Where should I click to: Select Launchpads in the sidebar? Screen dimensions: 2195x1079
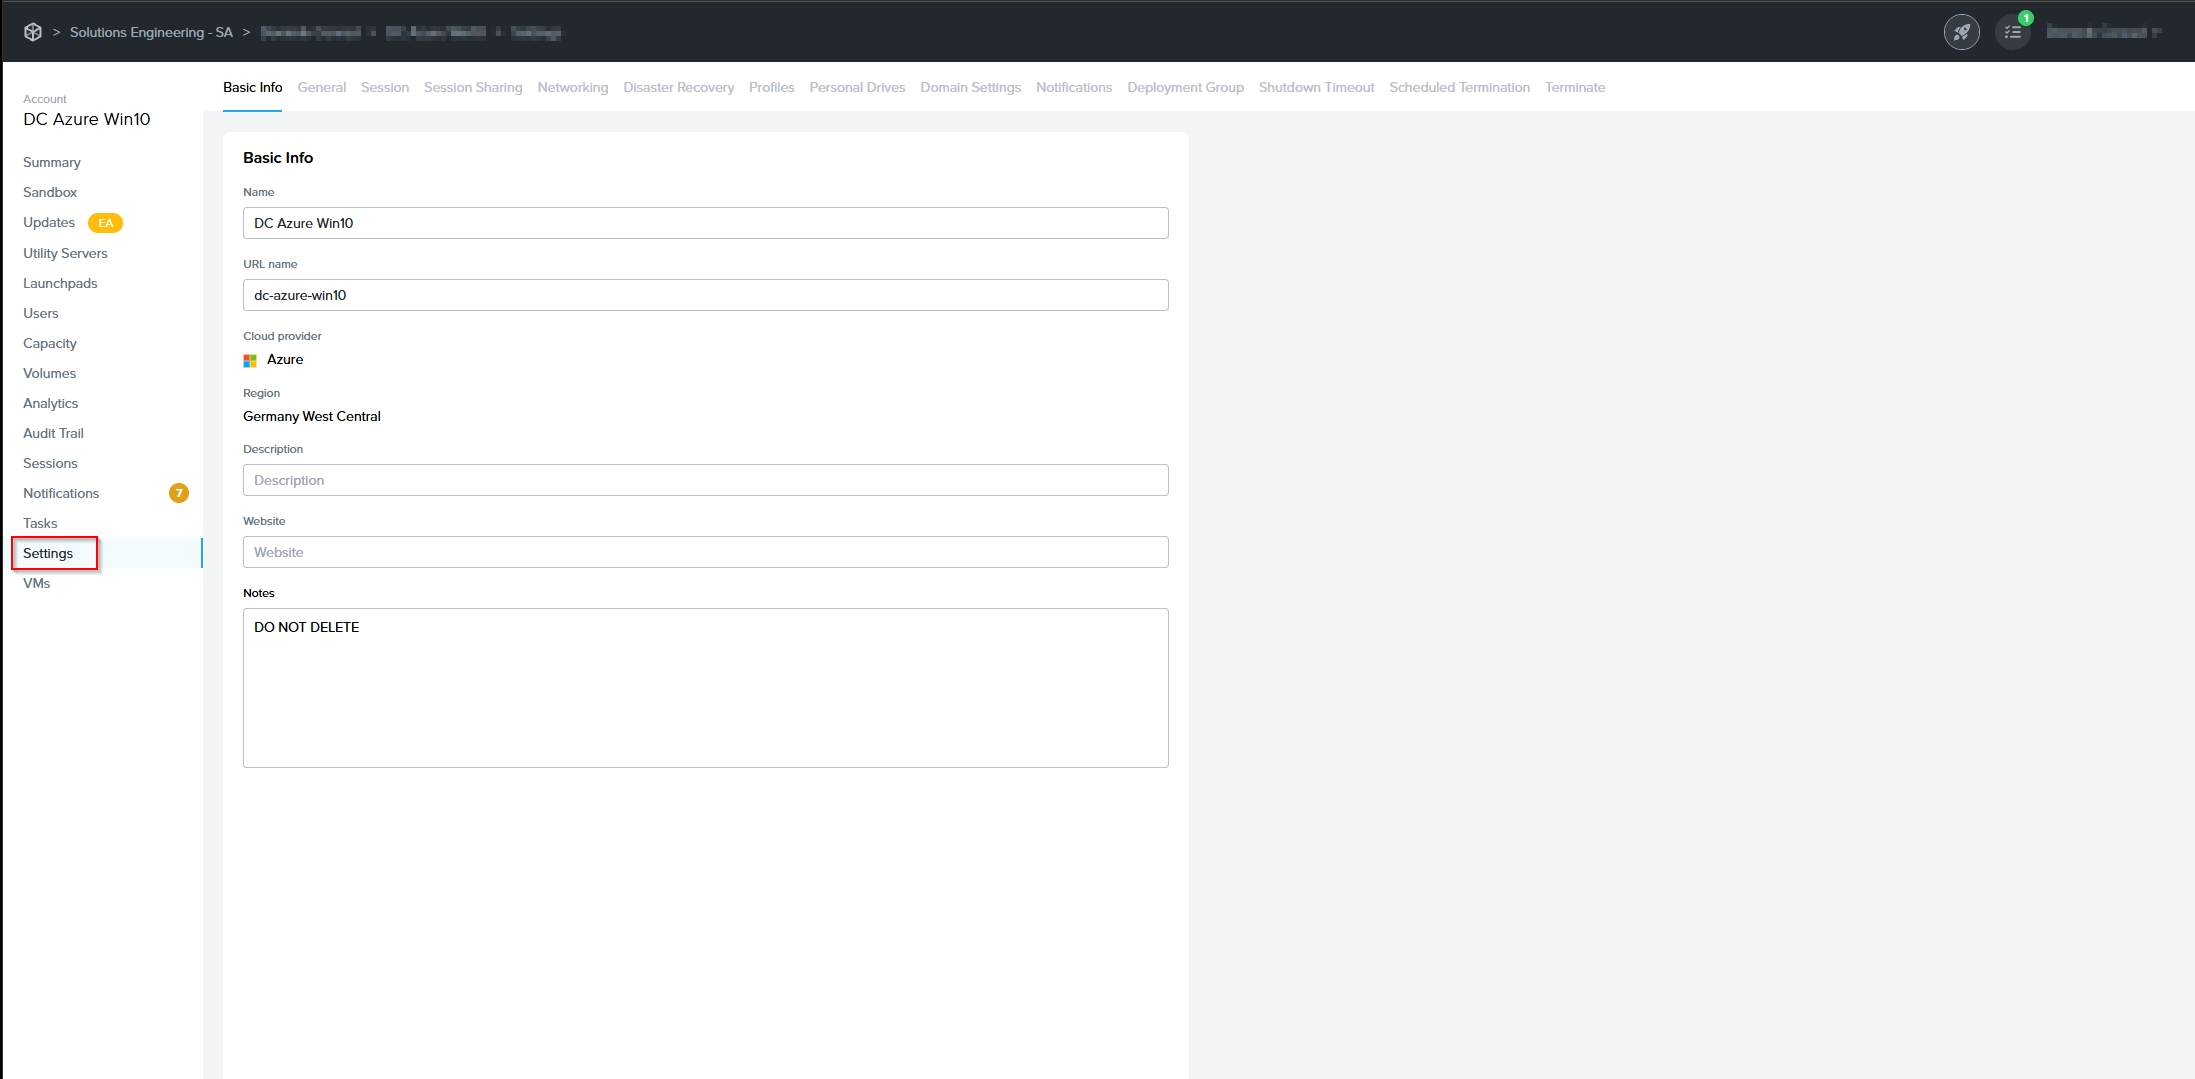click(60, 283)
